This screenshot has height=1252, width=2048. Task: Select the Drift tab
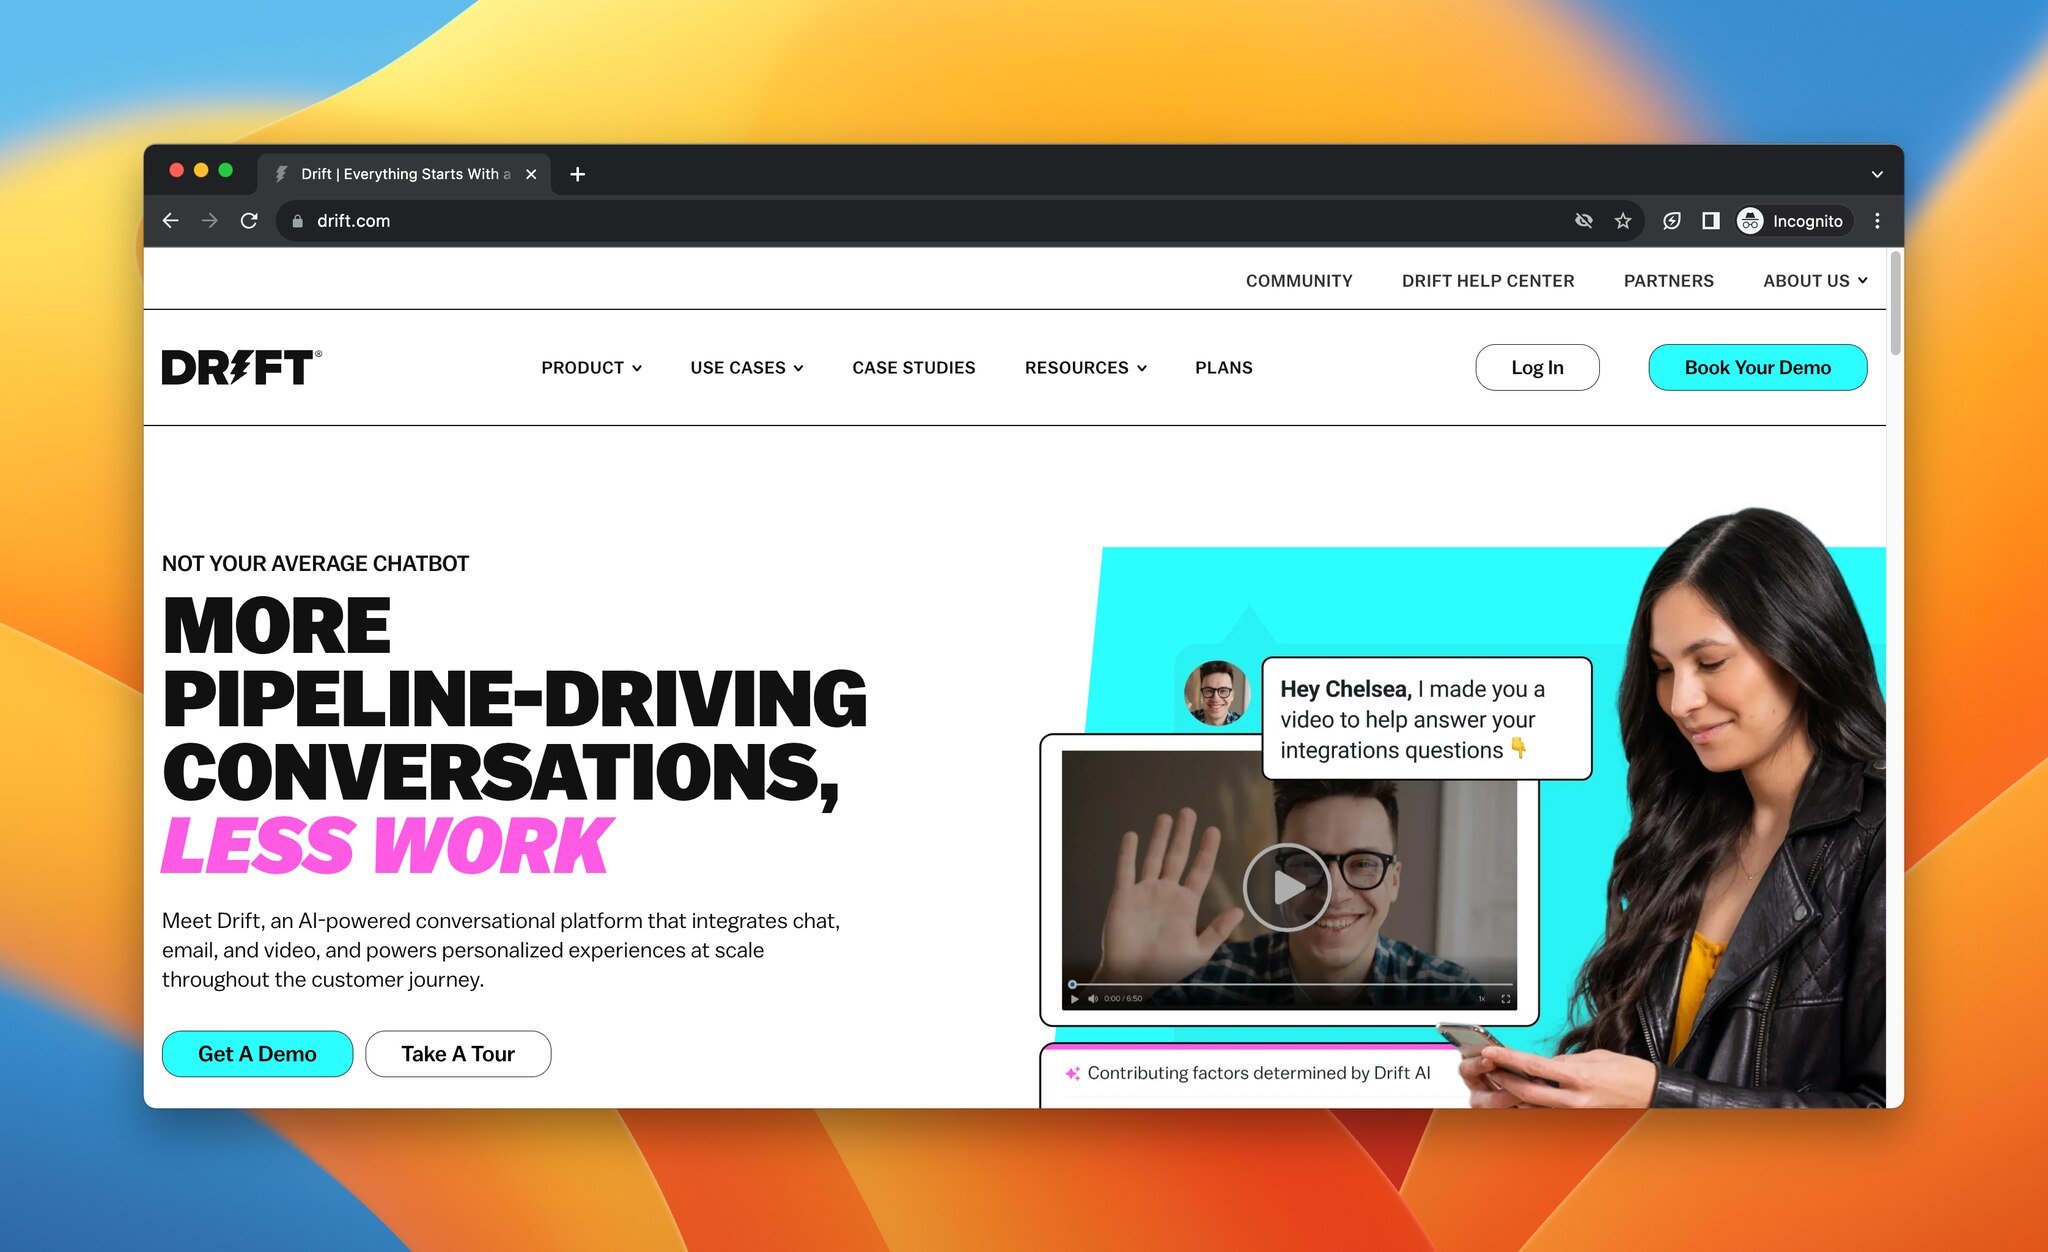pyautogui.click(x=404, y=174)
